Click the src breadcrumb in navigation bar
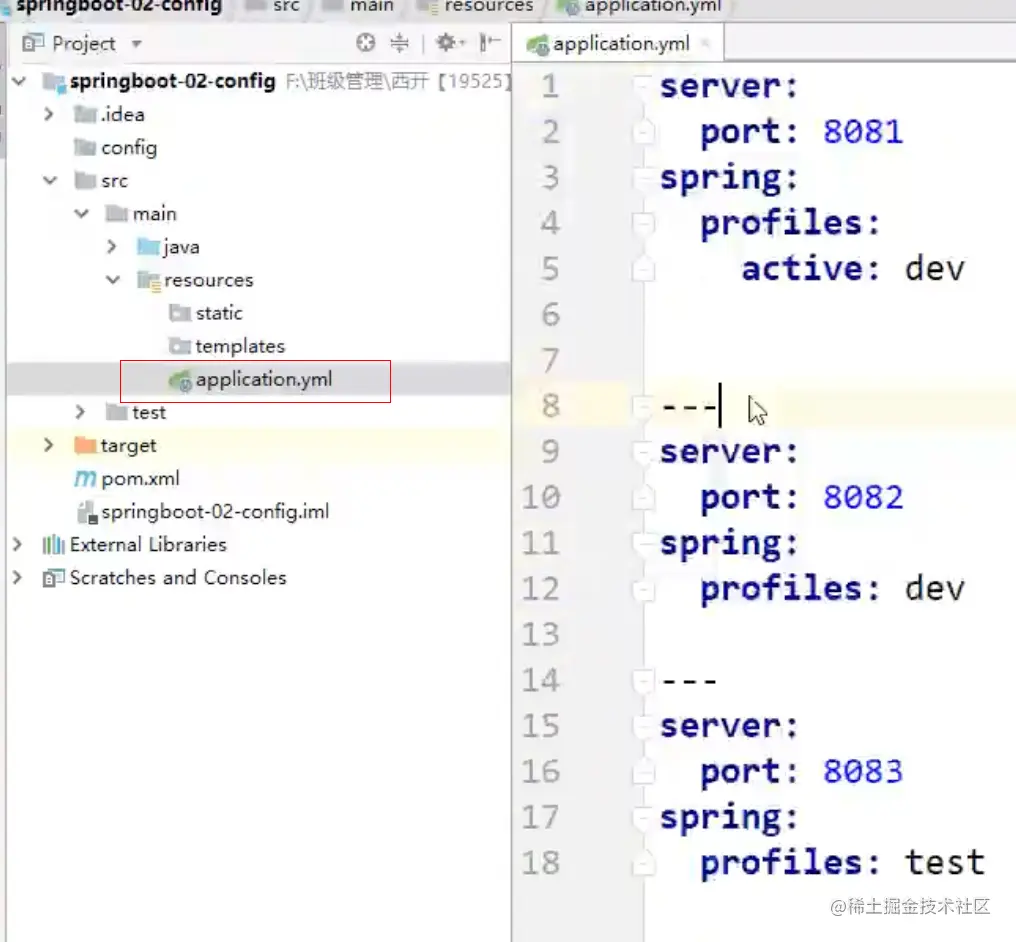1016x942 pixels. [x=286, y=6]
